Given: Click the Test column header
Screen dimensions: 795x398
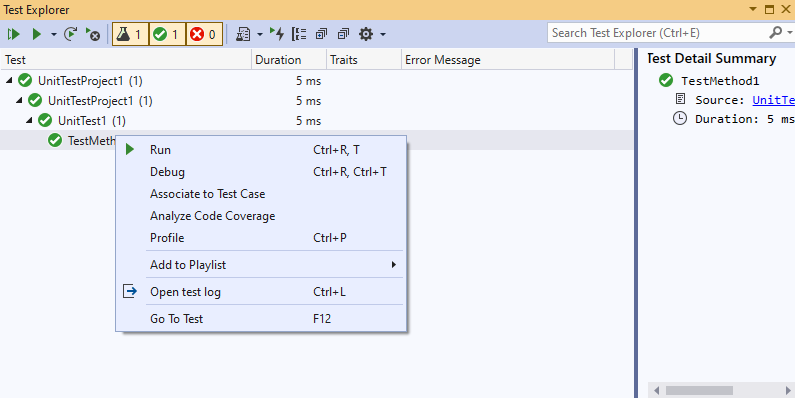Looking at the screenshot, I should click(126, 60).
